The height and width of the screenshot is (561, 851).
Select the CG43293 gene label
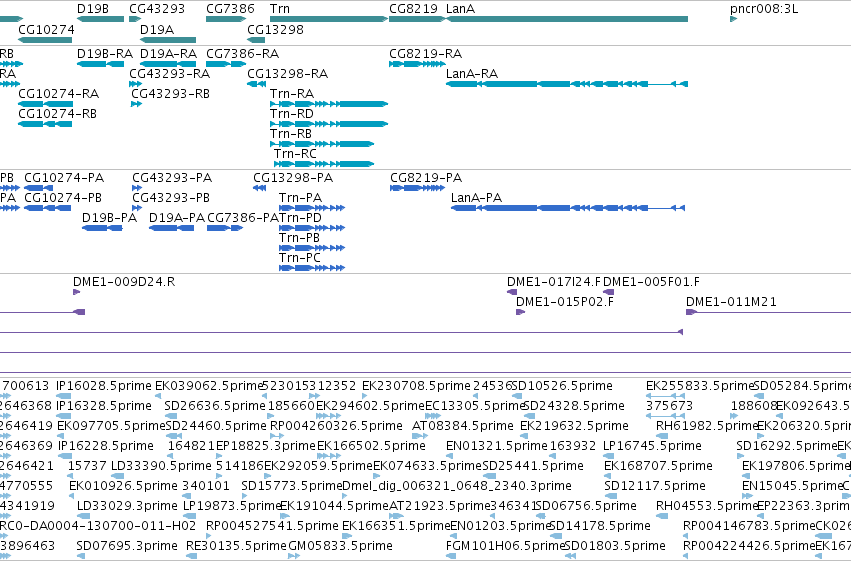coord(157,9)
